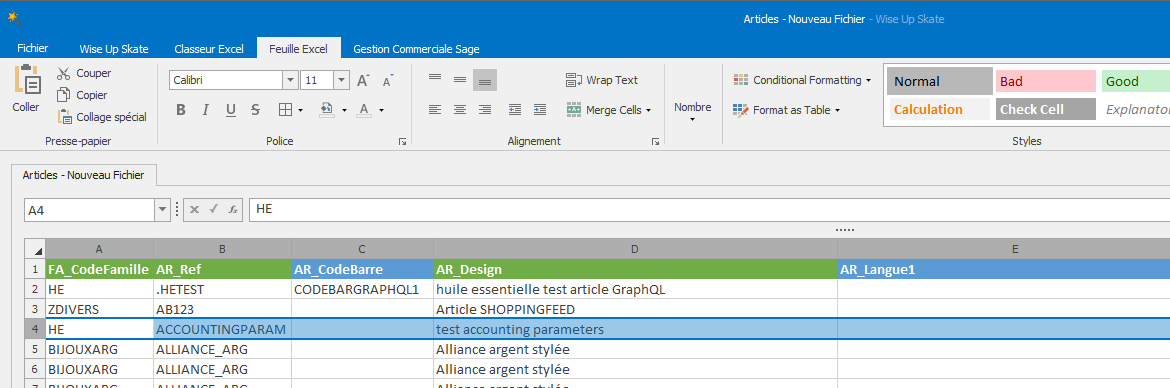Apply cell borders icon
1170x388 pixels.
(x=285, y=110)
